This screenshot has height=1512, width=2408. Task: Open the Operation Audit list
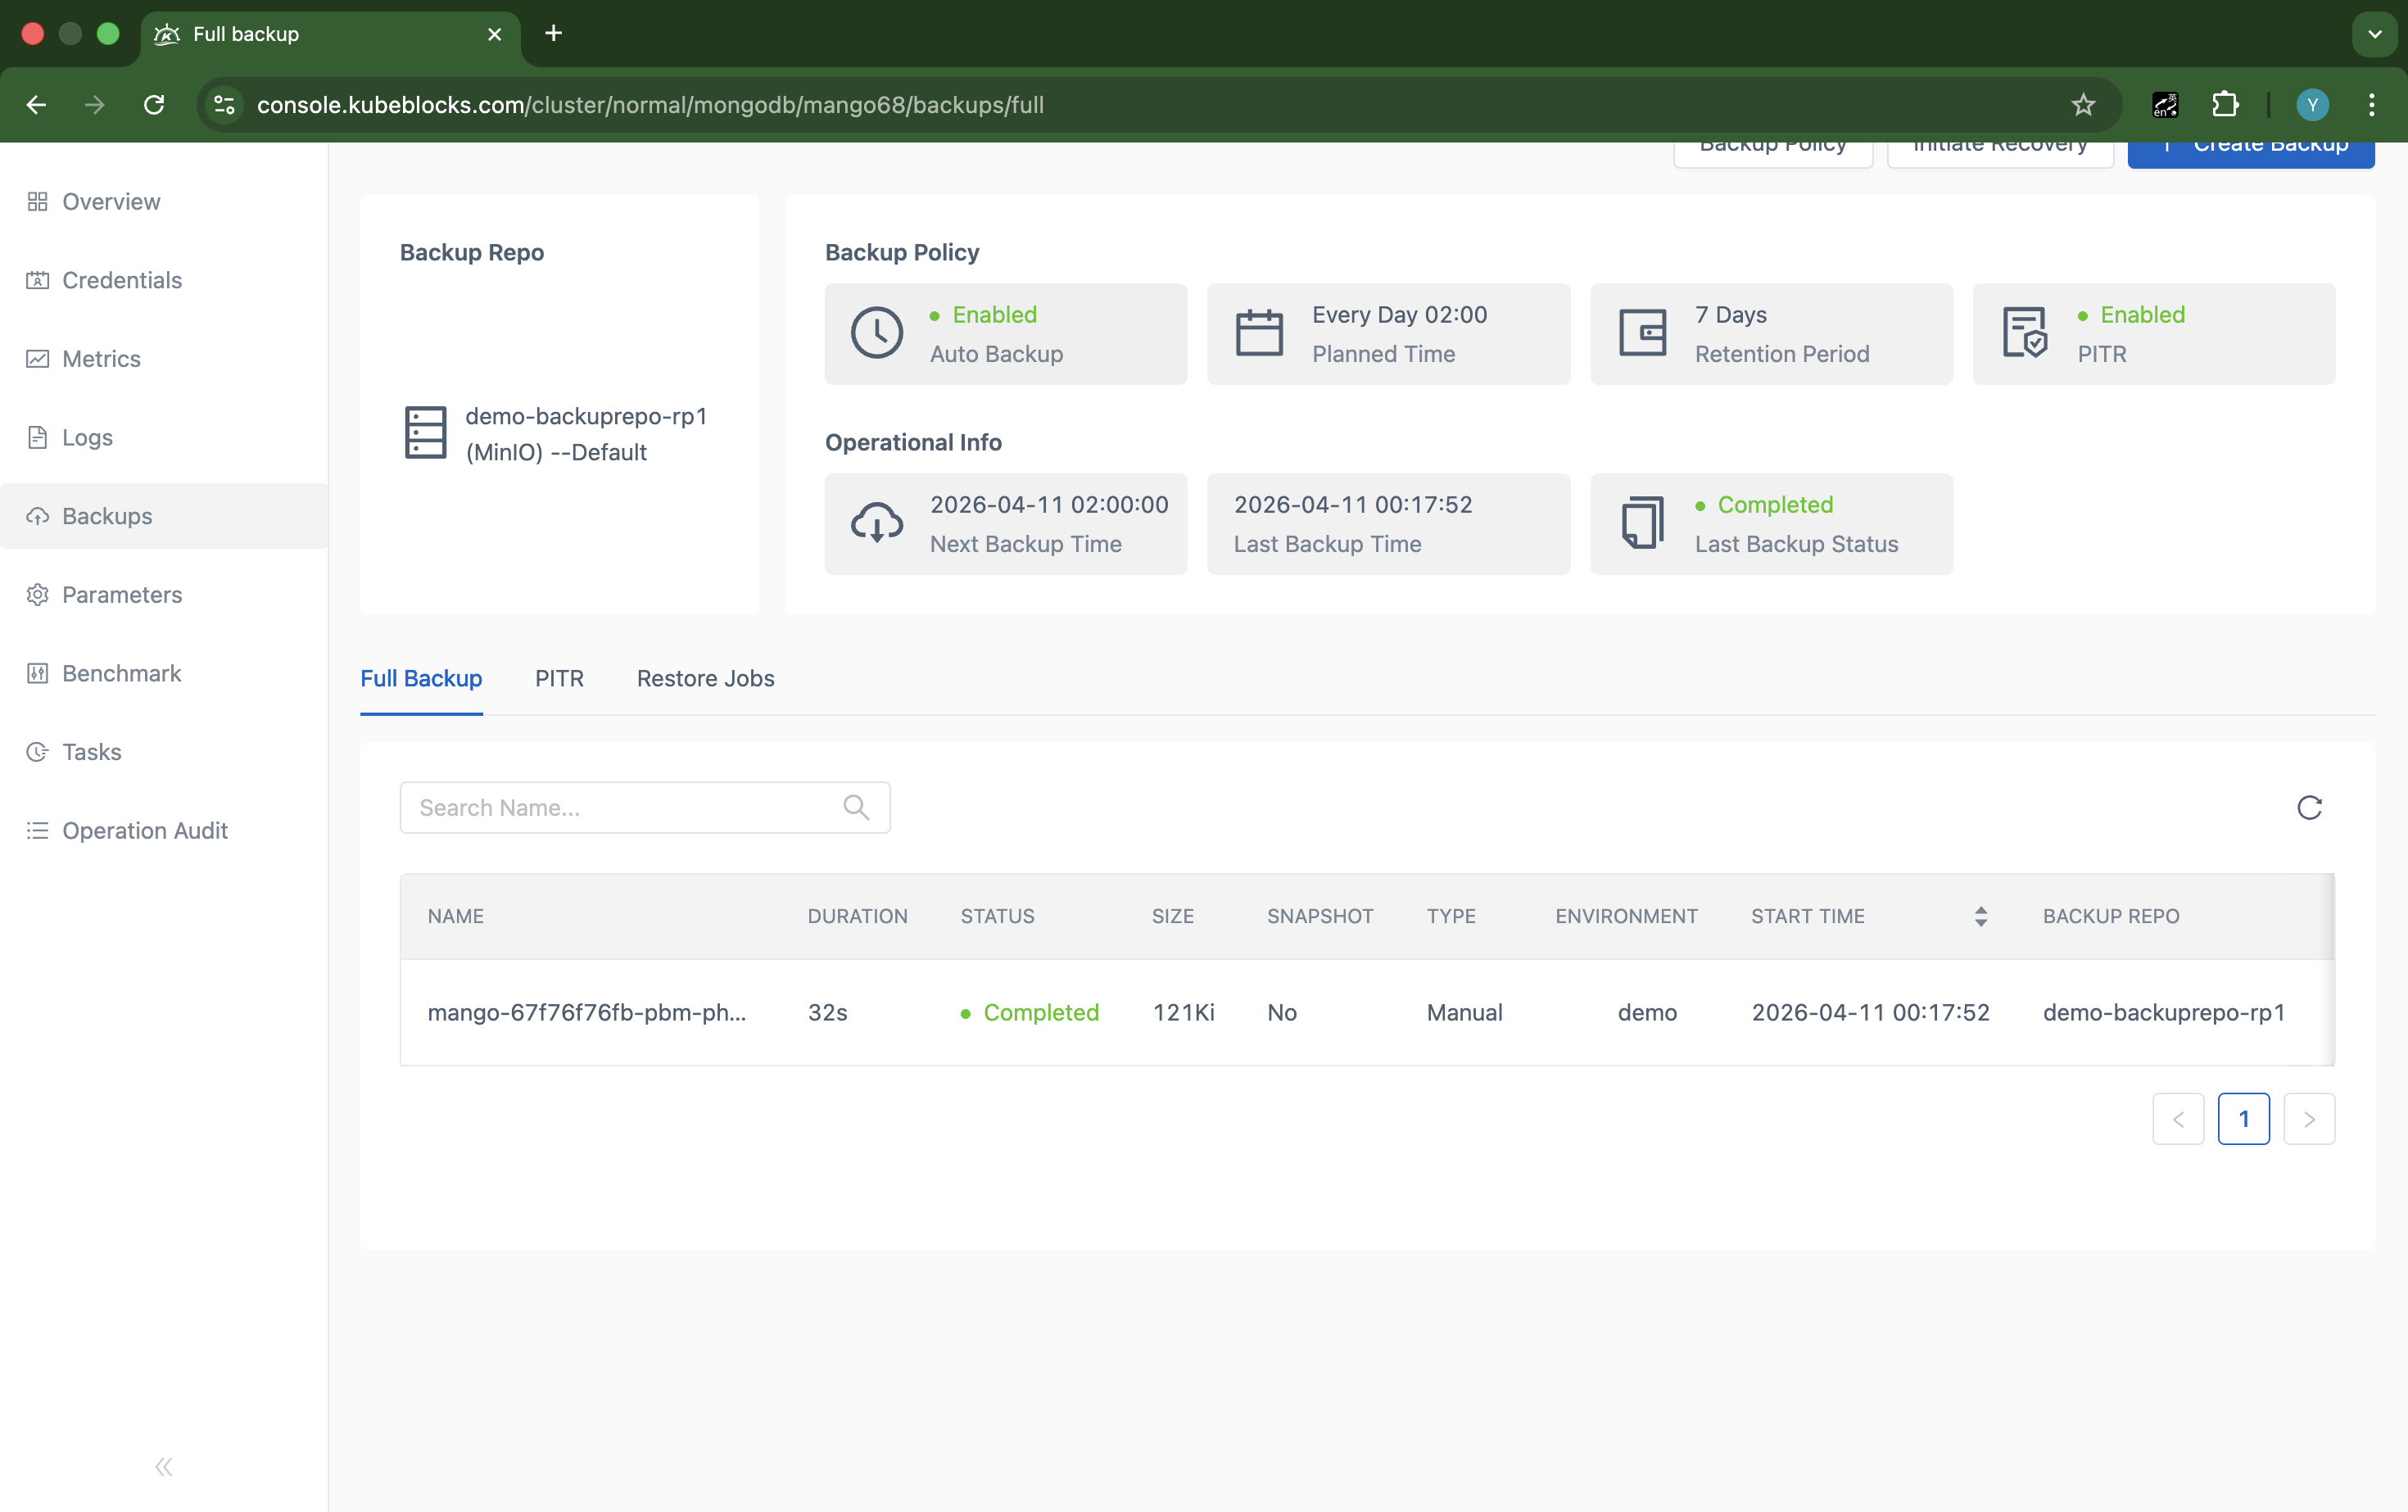coord(143,830)
